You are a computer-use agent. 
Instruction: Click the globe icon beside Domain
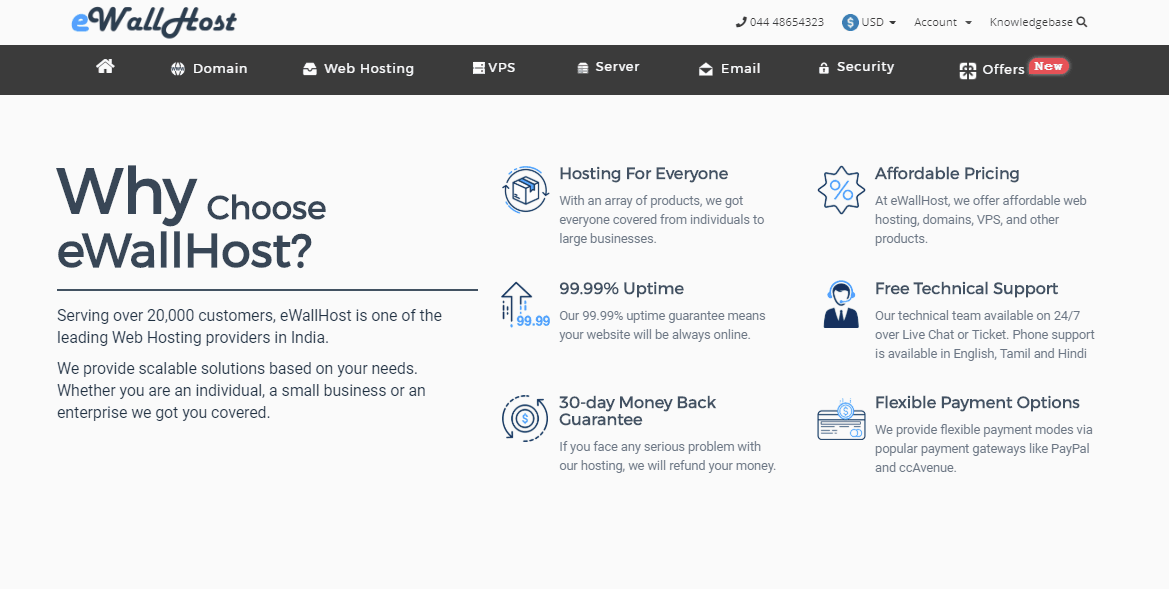click(x=177, y=69)
